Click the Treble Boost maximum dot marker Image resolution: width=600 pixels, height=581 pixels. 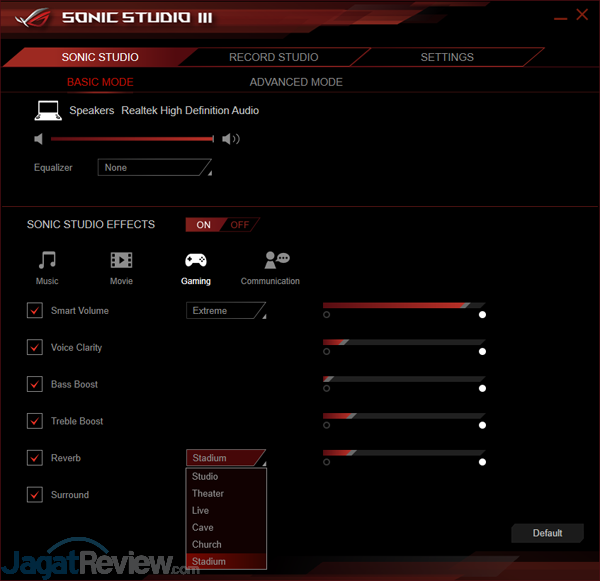482,425
